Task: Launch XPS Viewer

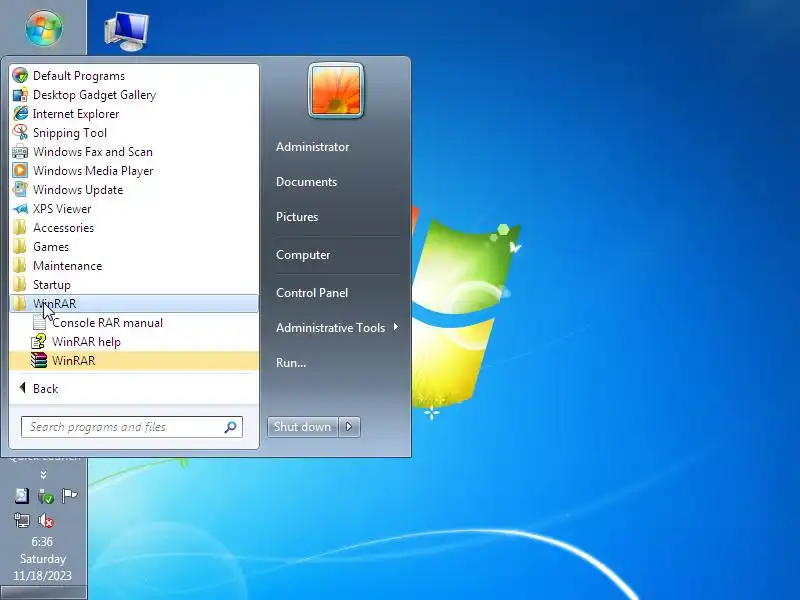Action: point(134,209)
